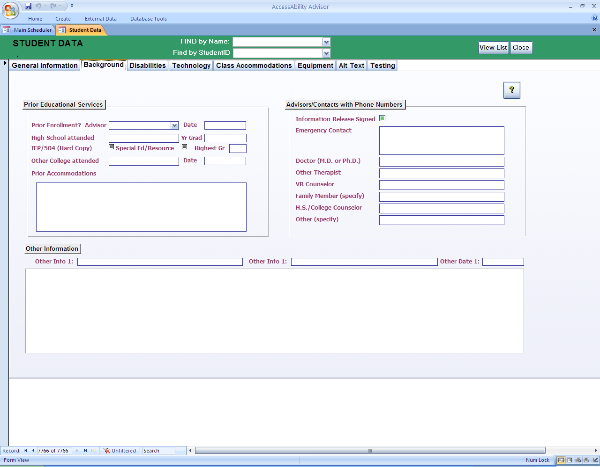The width and height of the screenshot is (600, 467).
Task: Click the horizontal scrollbar at the bottom
Action: click(380, 451)
